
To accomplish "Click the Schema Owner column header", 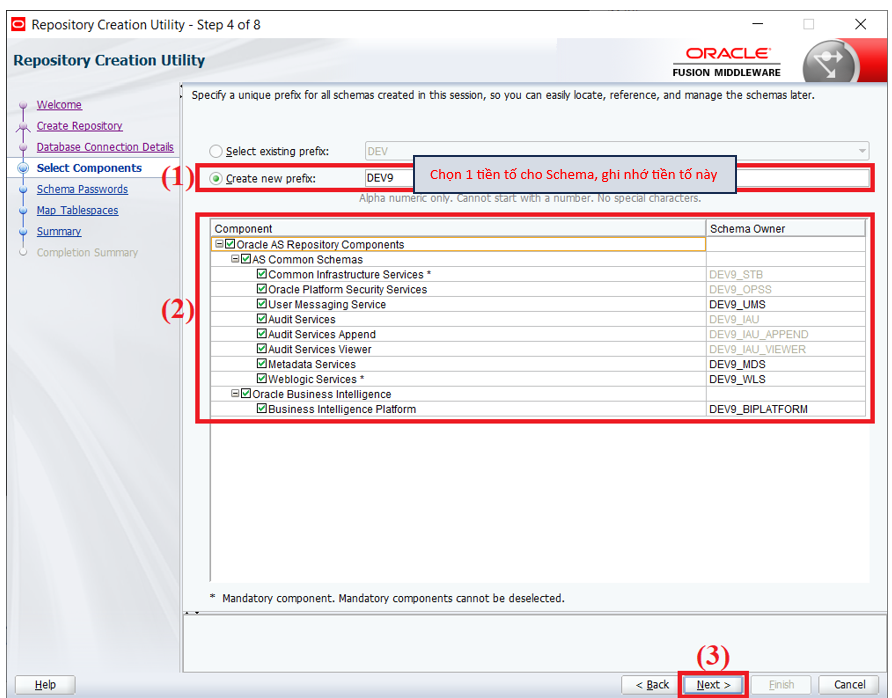I will tap(786, 228).
